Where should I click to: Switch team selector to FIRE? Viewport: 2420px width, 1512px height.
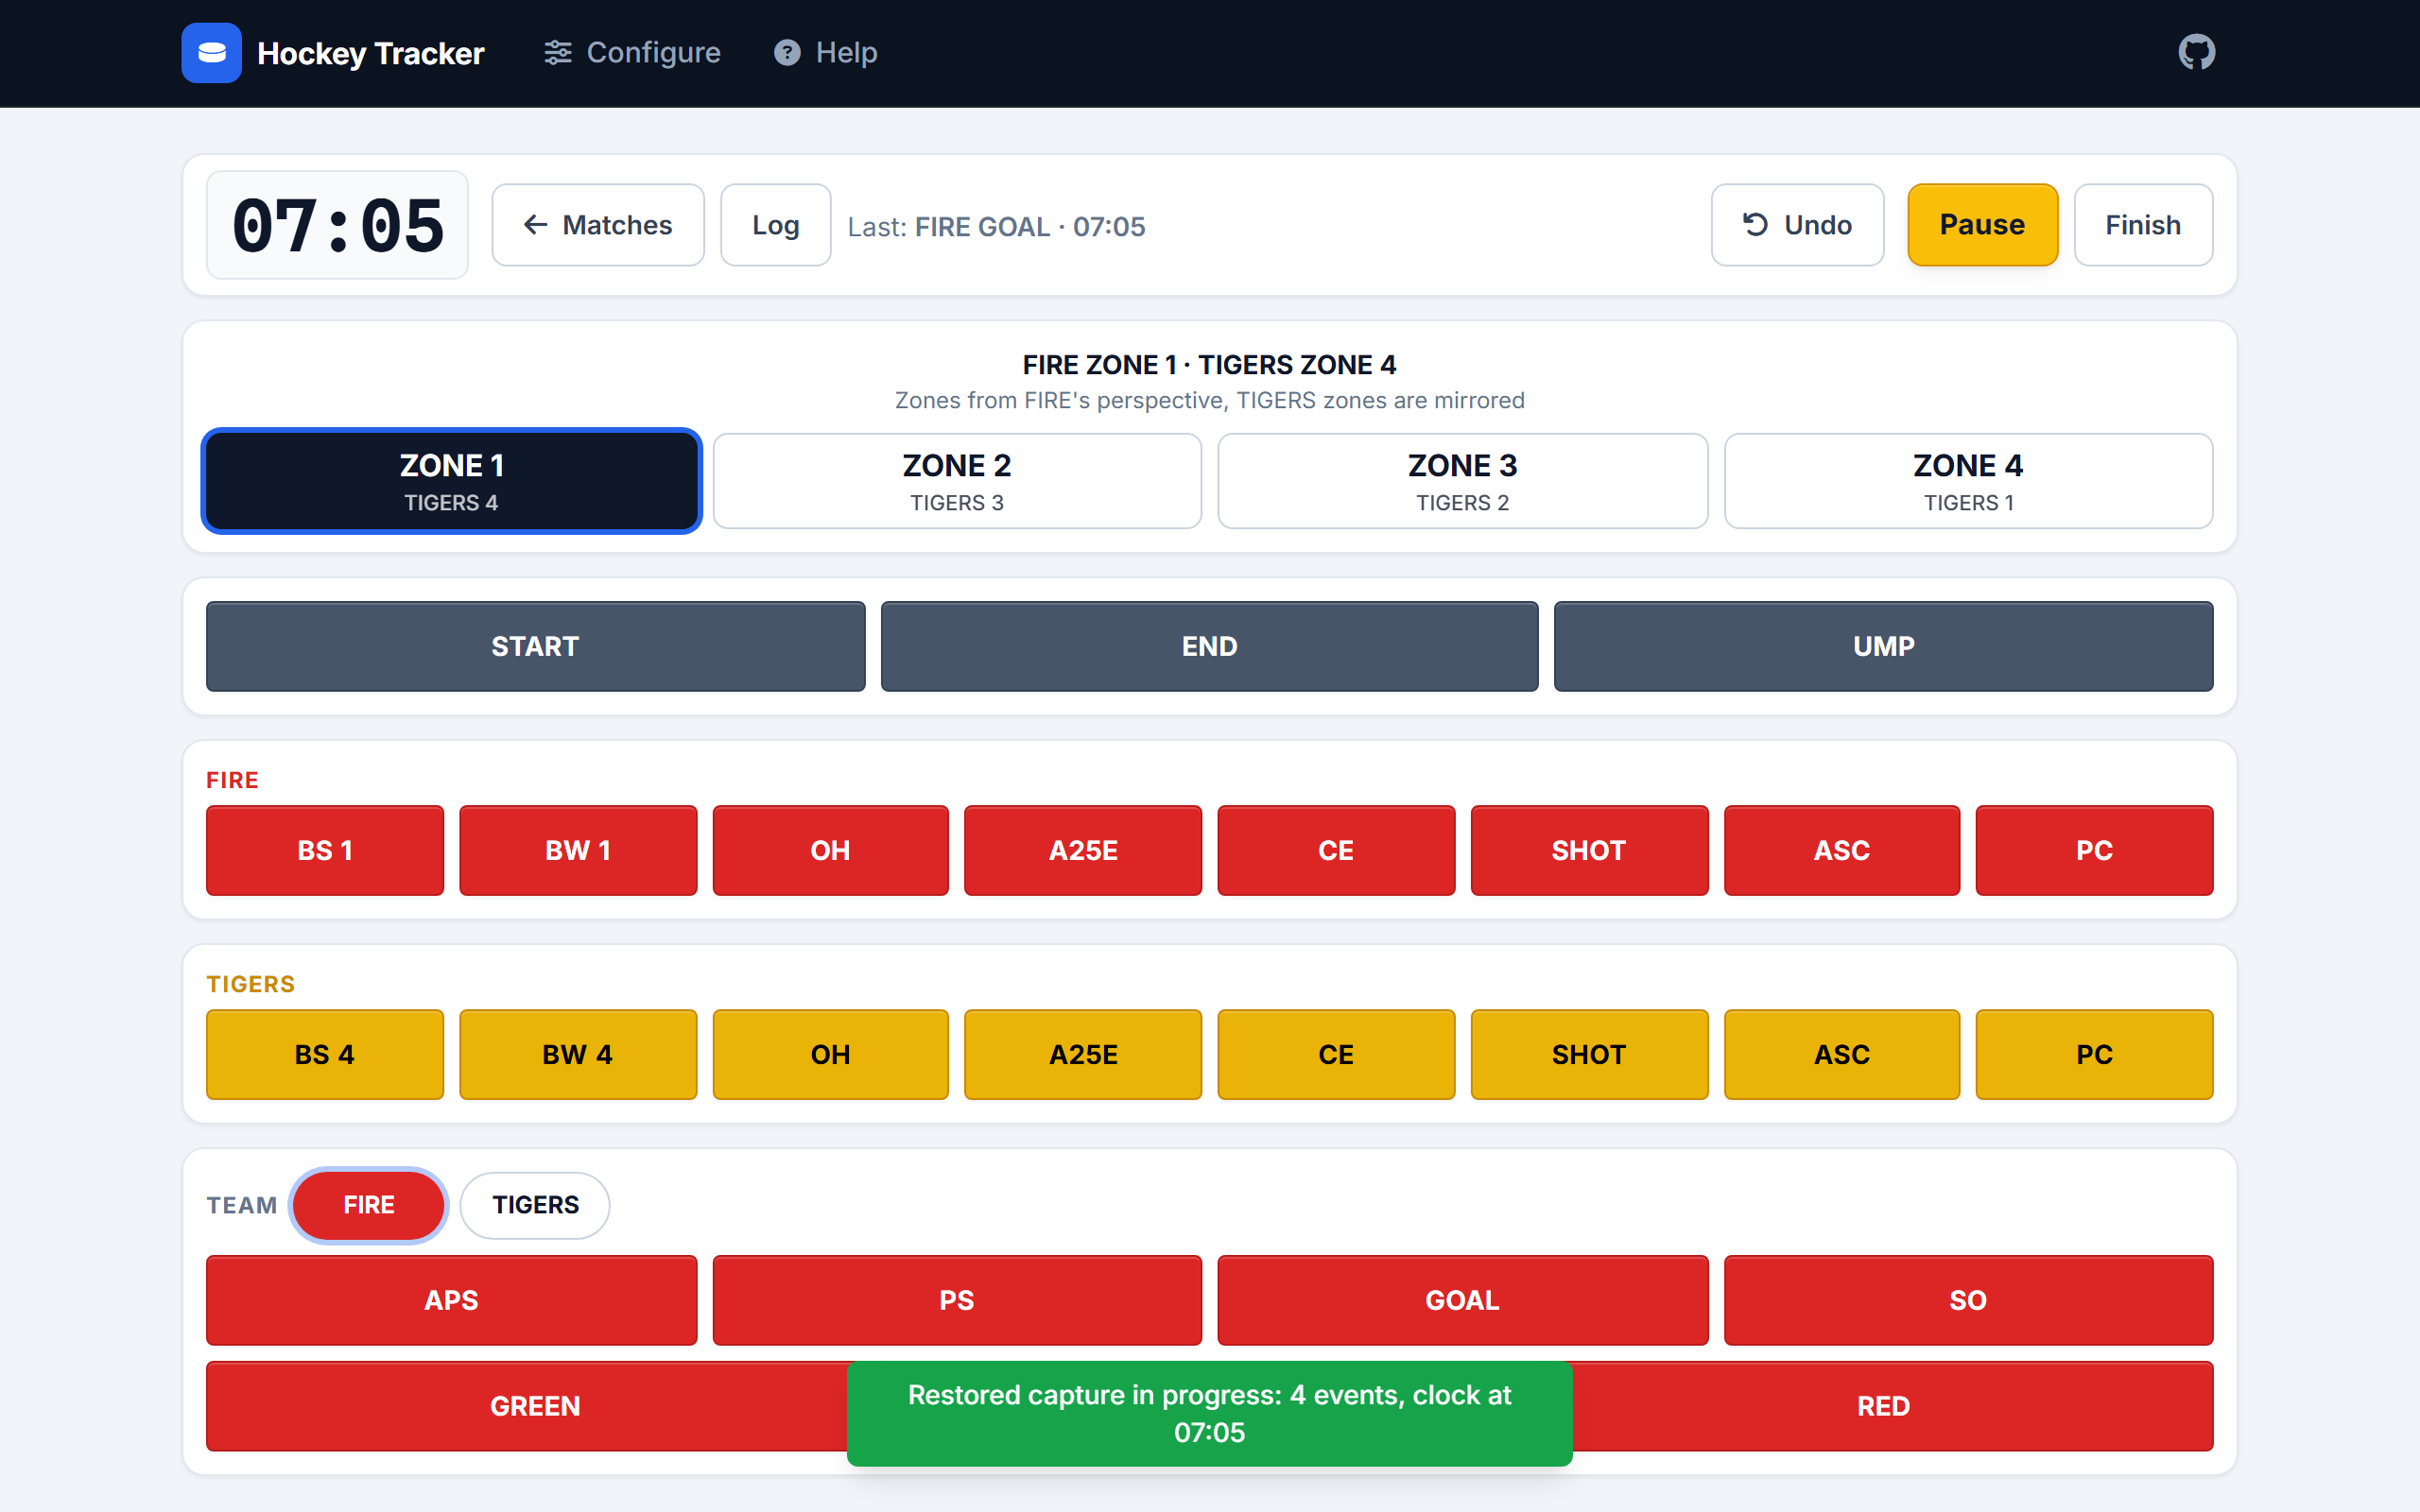tap(368, 1205)
